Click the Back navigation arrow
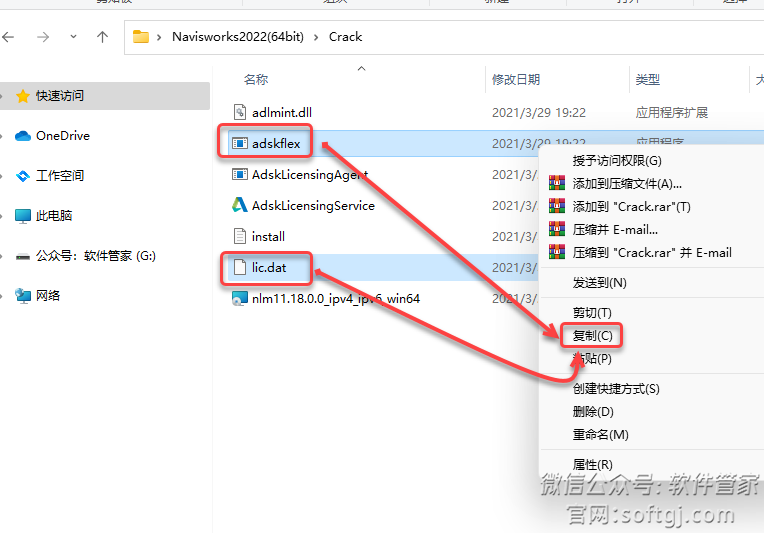The image size is (764, 533). (x=9, y=37)
